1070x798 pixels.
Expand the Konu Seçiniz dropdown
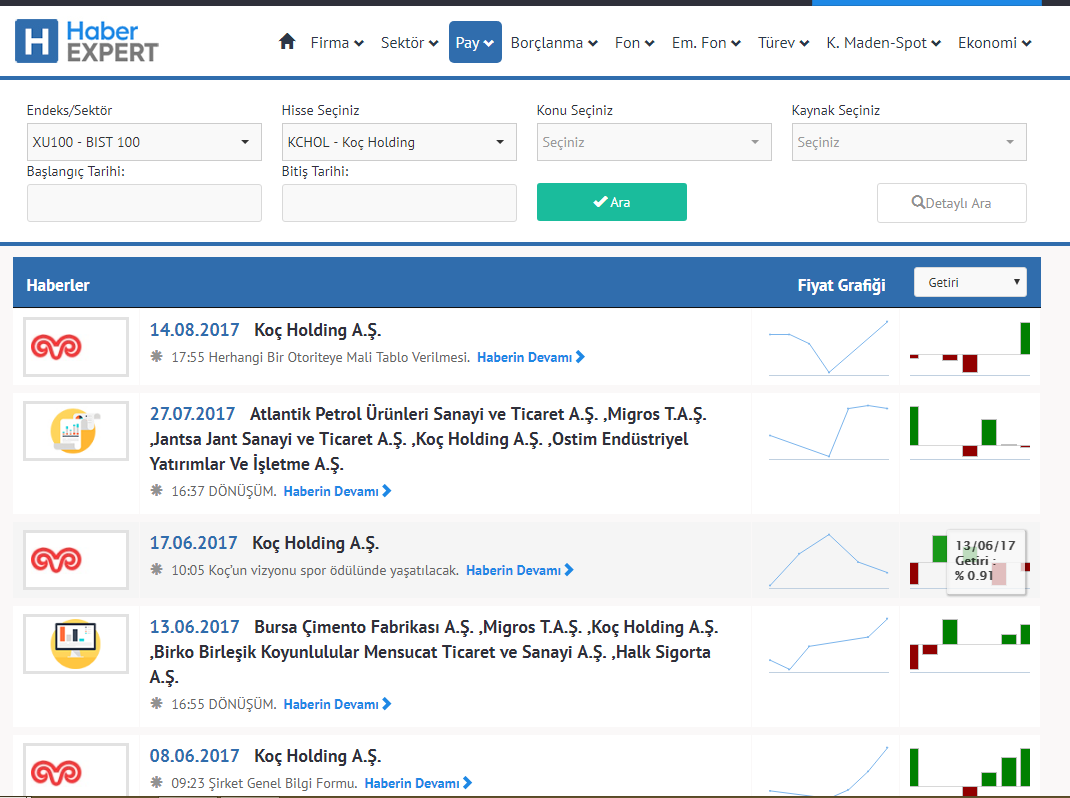tap(654, 142)
